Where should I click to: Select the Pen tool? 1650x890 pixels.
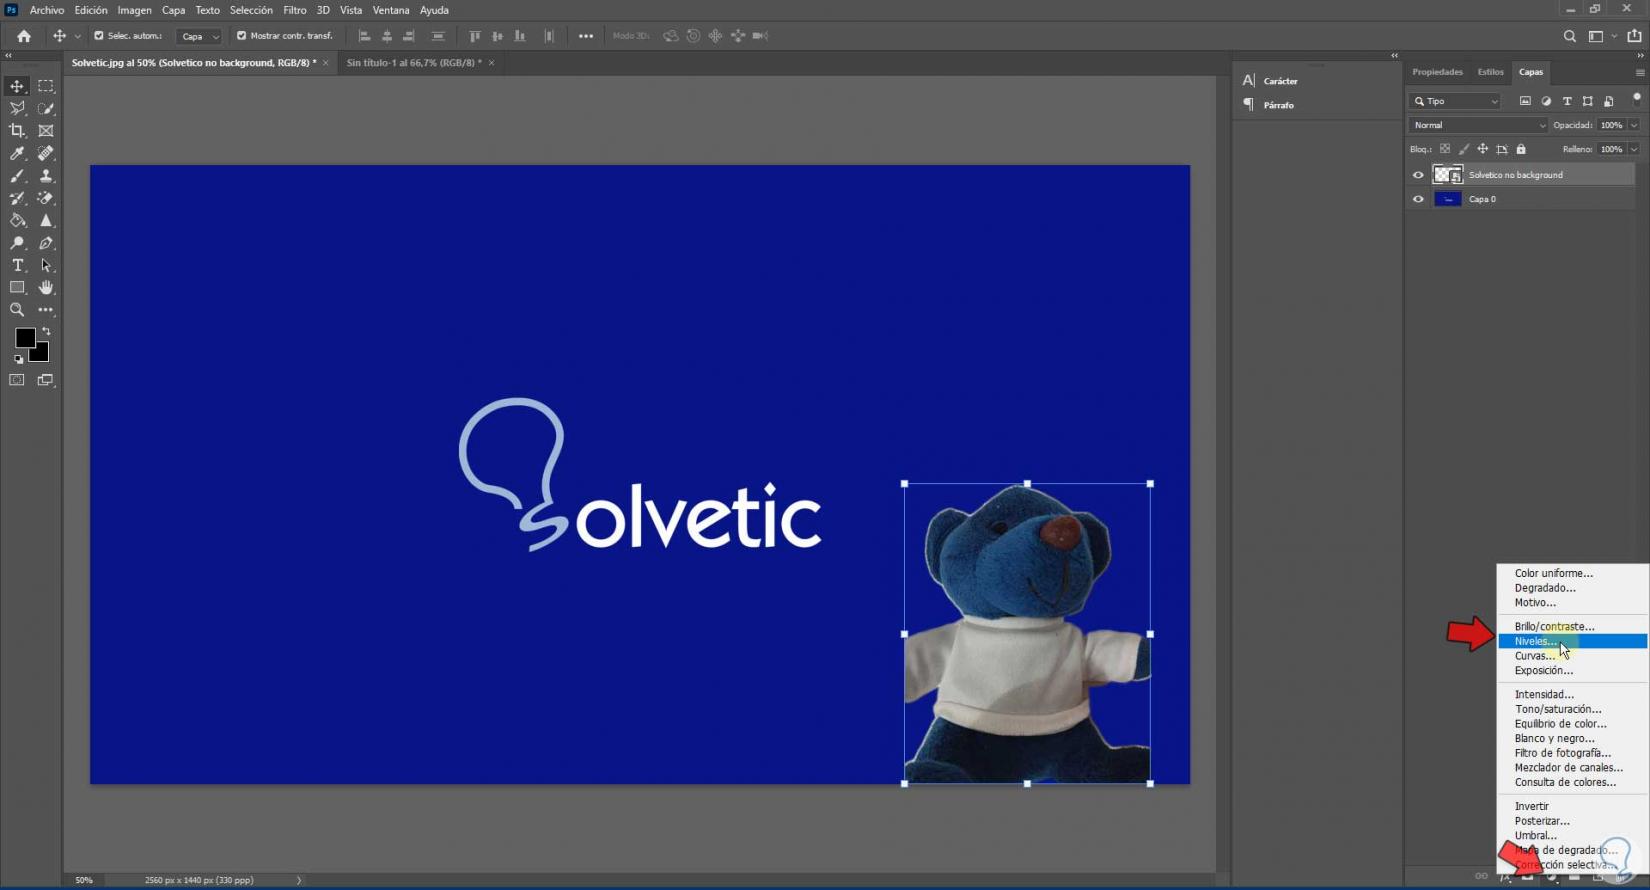[x=46, y=243]
